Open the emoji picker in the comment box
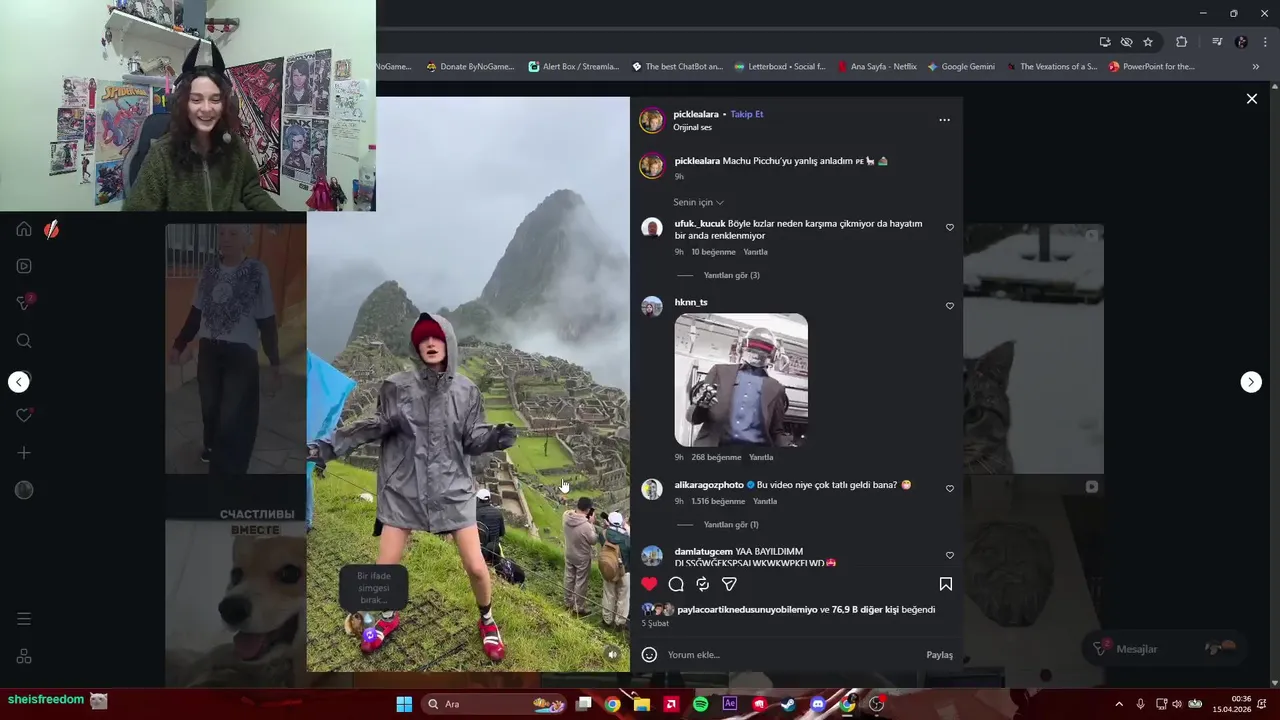 649,655
